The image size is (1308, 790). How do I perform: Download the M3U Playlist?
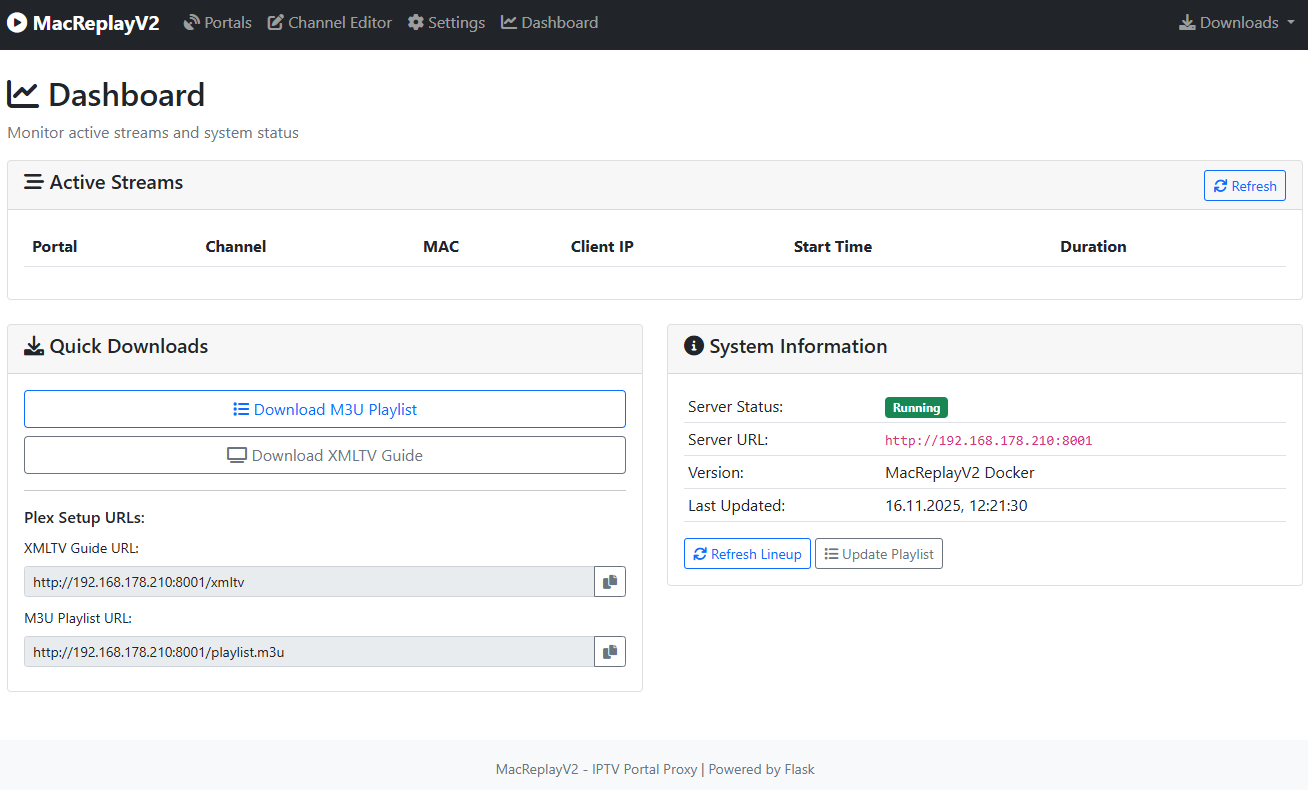[325, 409]
